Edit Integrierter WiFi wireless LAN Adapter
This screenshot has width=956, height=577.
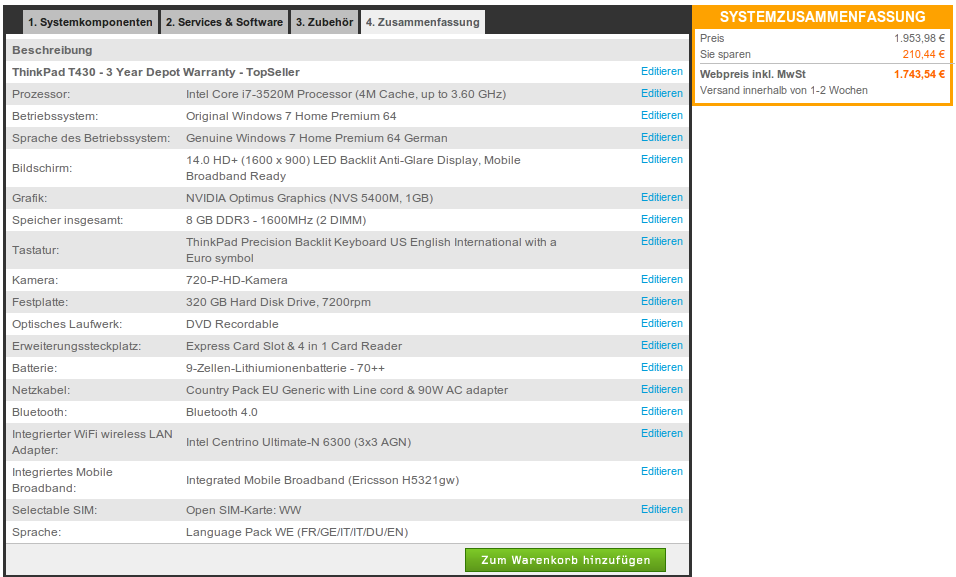(x=662, y=433)
